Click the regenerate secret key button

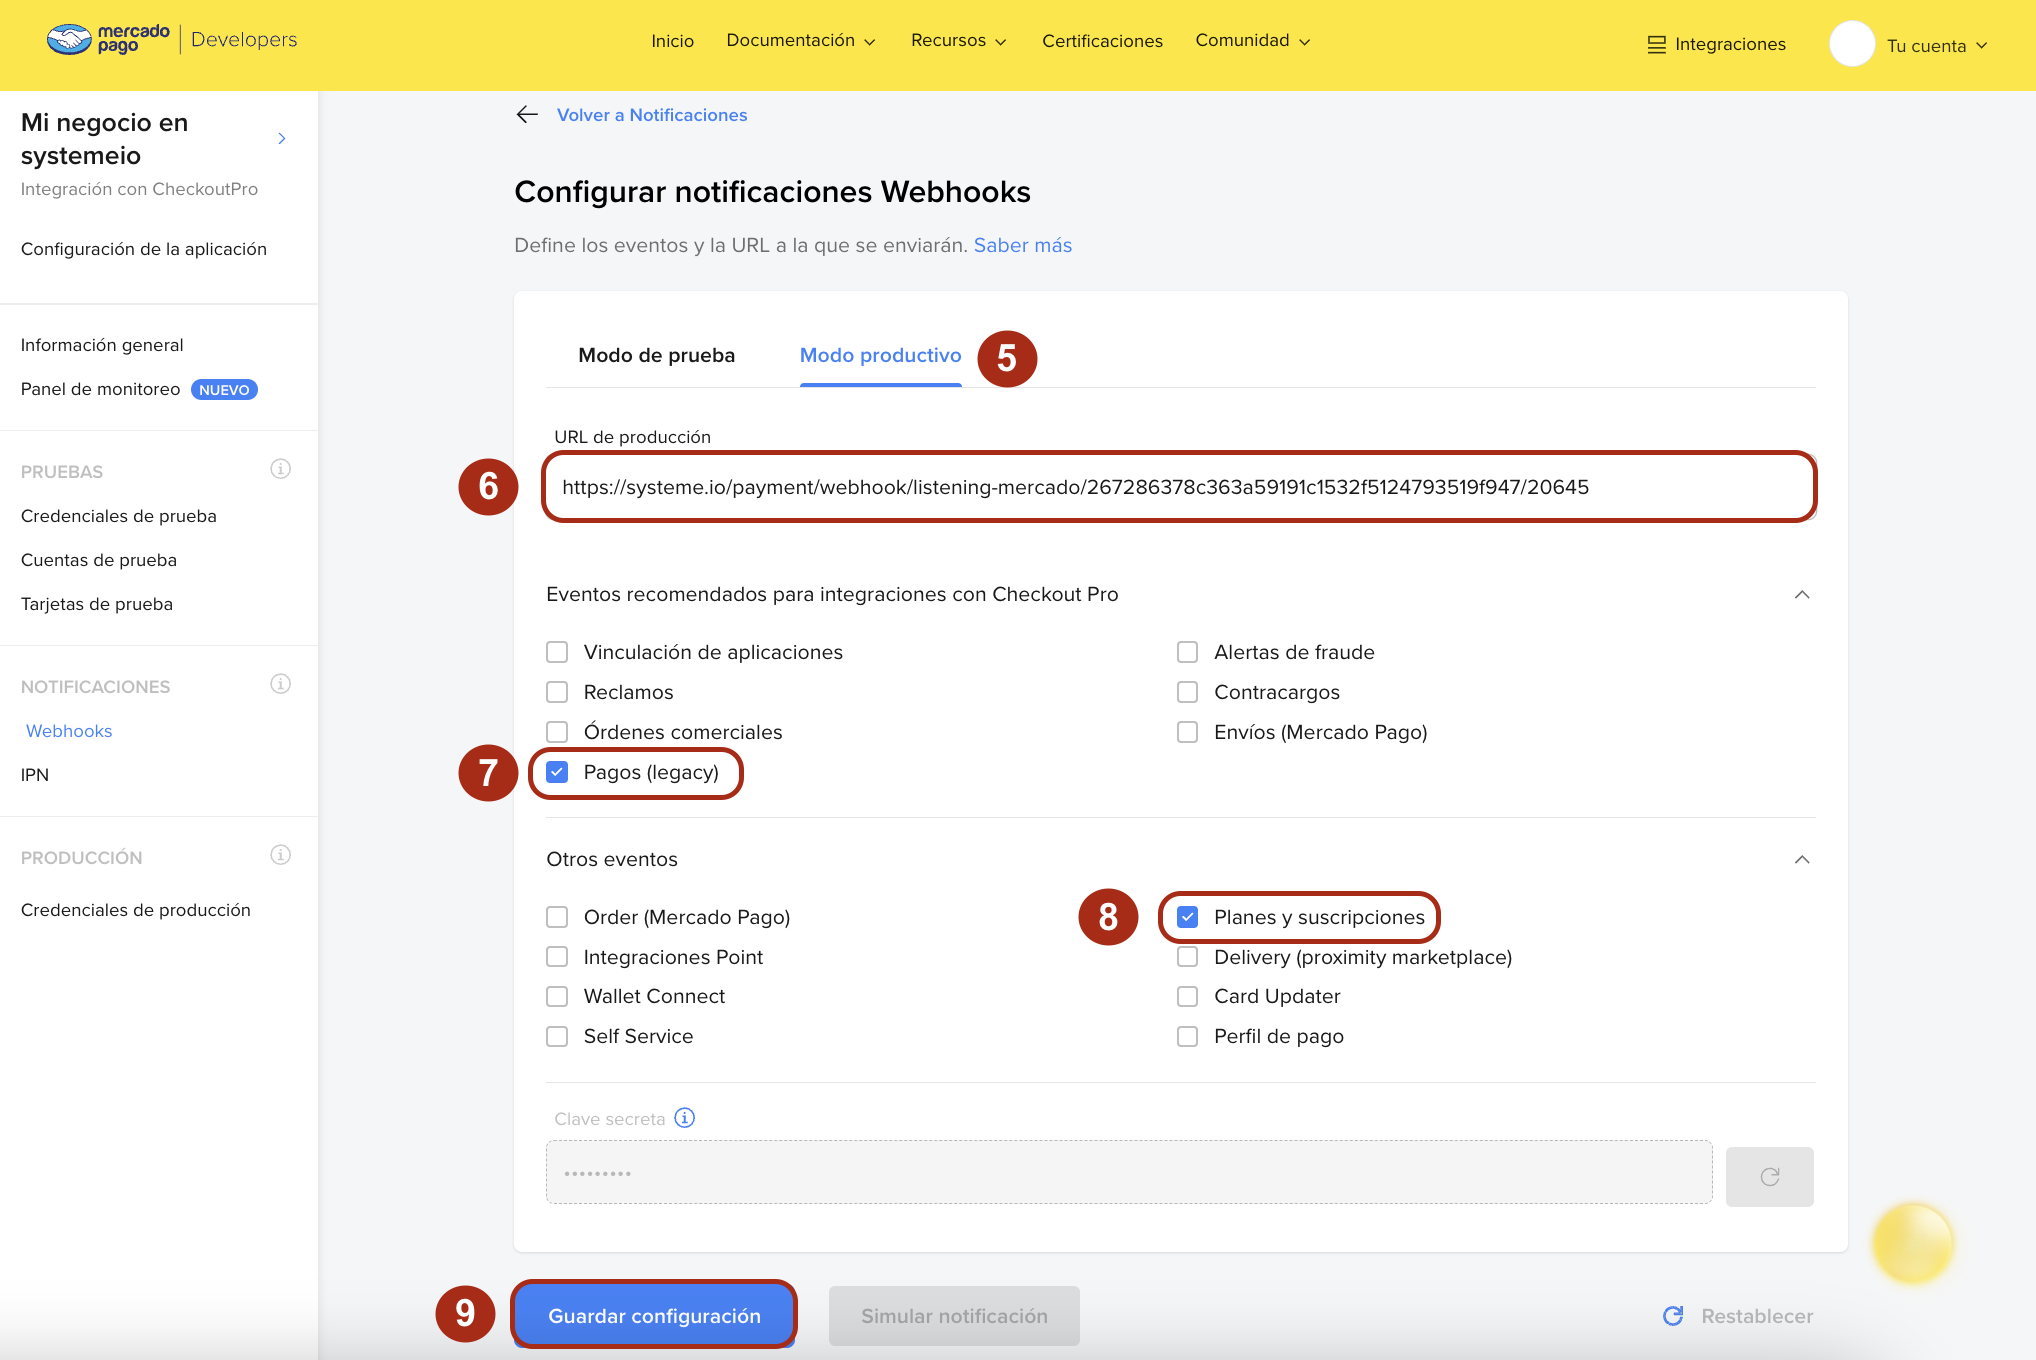click(1769, 1176)
